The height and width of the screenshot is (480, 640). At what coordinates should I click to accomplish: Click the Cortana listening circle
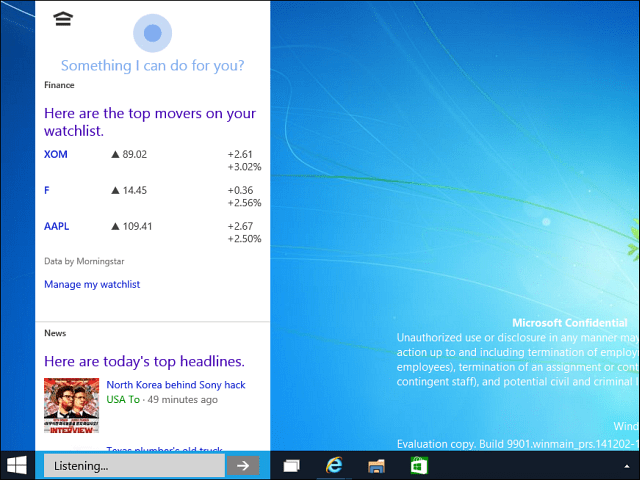pyautogui.click(x=153, y=33)
